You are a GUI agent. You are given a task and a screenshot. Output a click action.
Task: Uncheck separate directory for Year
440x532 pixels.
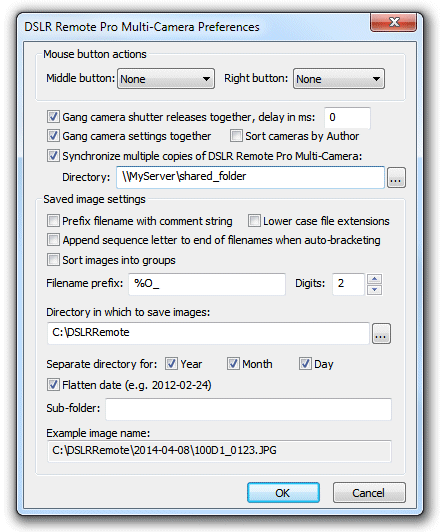point(171,364)
